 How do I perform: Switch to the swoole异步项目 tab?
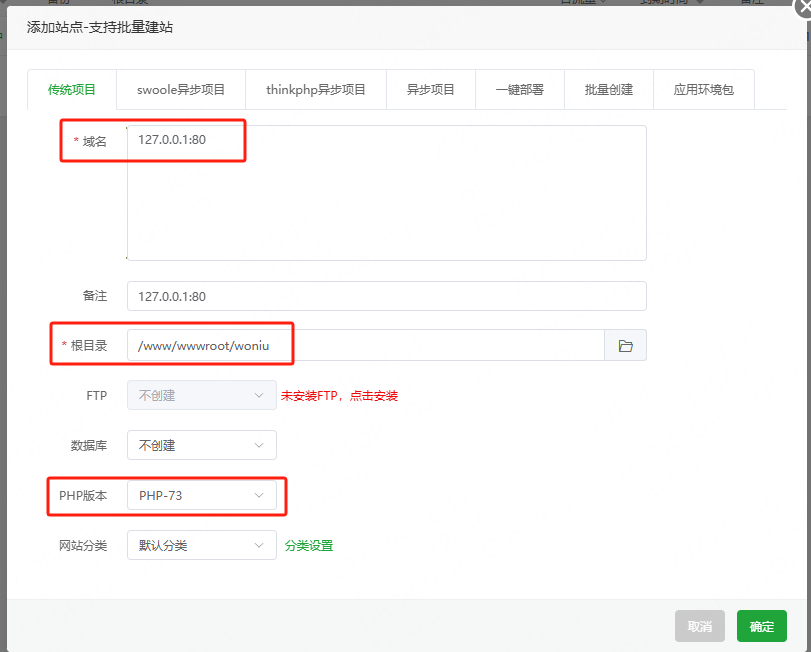click(x=179, y=89)
